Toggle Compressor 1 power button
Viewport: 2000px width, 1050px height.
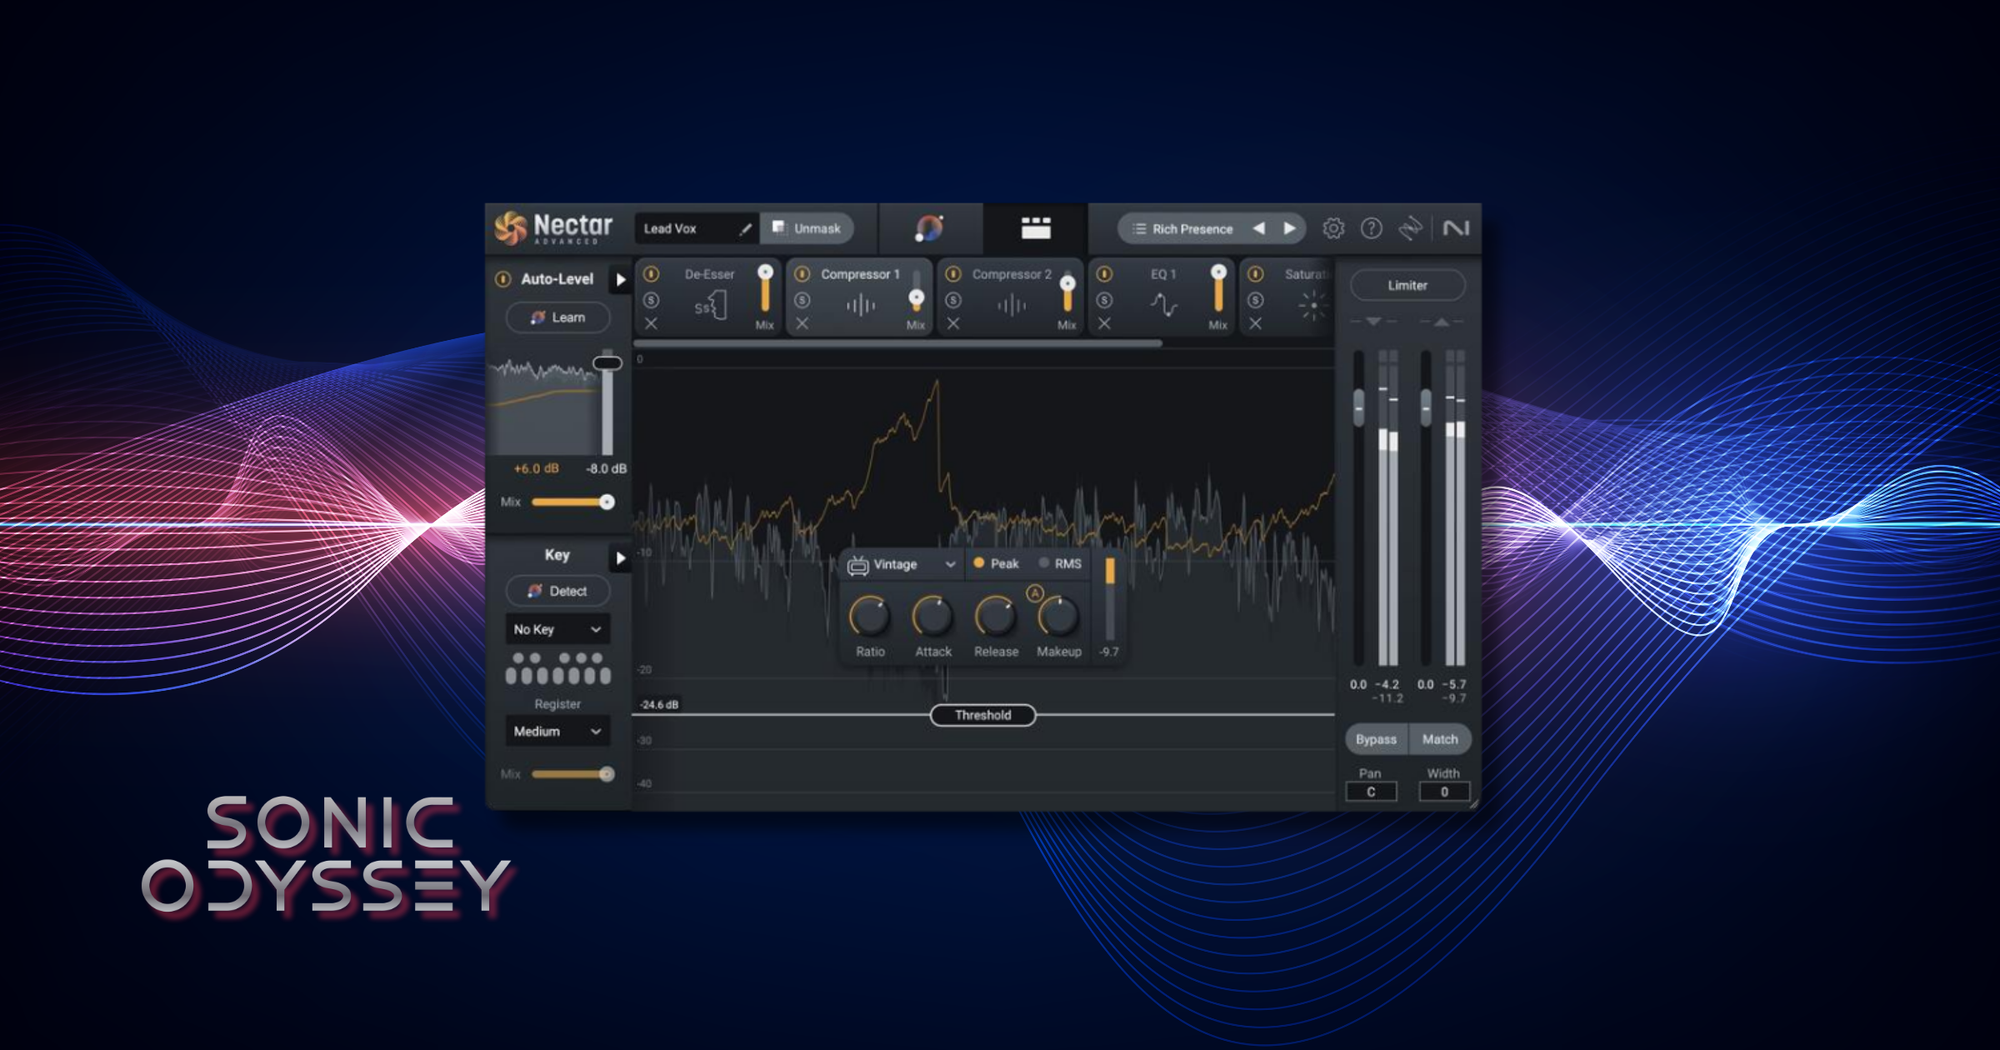tap(802, 274)
